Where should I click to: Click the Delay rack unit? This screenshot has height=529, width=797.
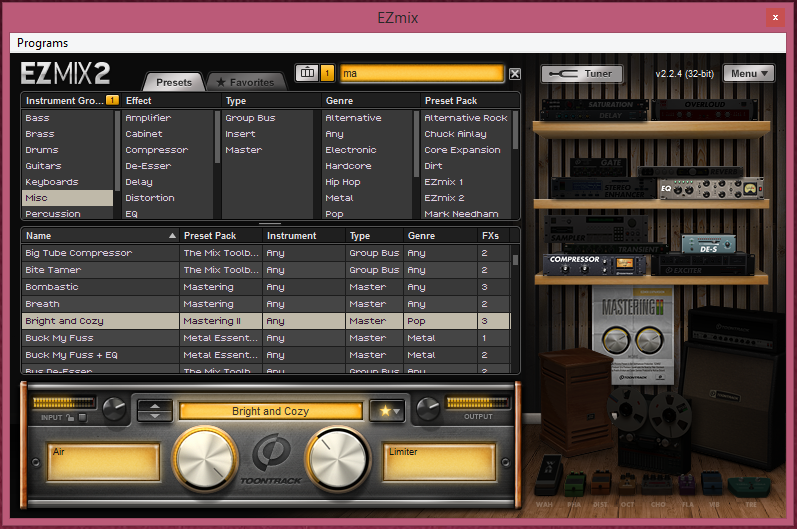point(595,115)
